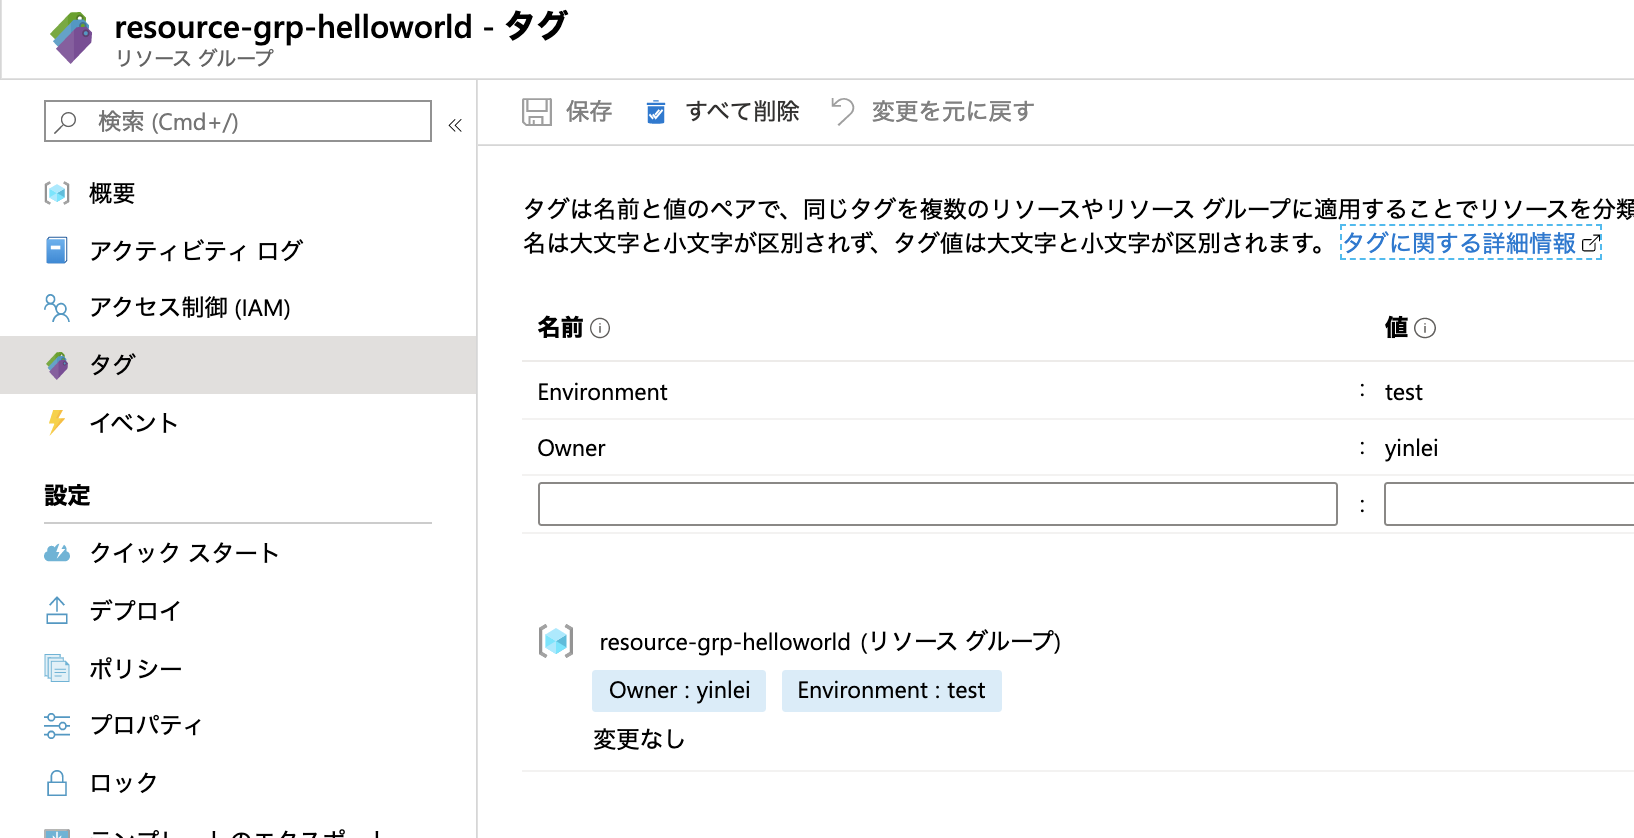Click the Owner tag name cell
Image resolution: width=1634 pixels, height=838 pixels.
tap(571, 448)
